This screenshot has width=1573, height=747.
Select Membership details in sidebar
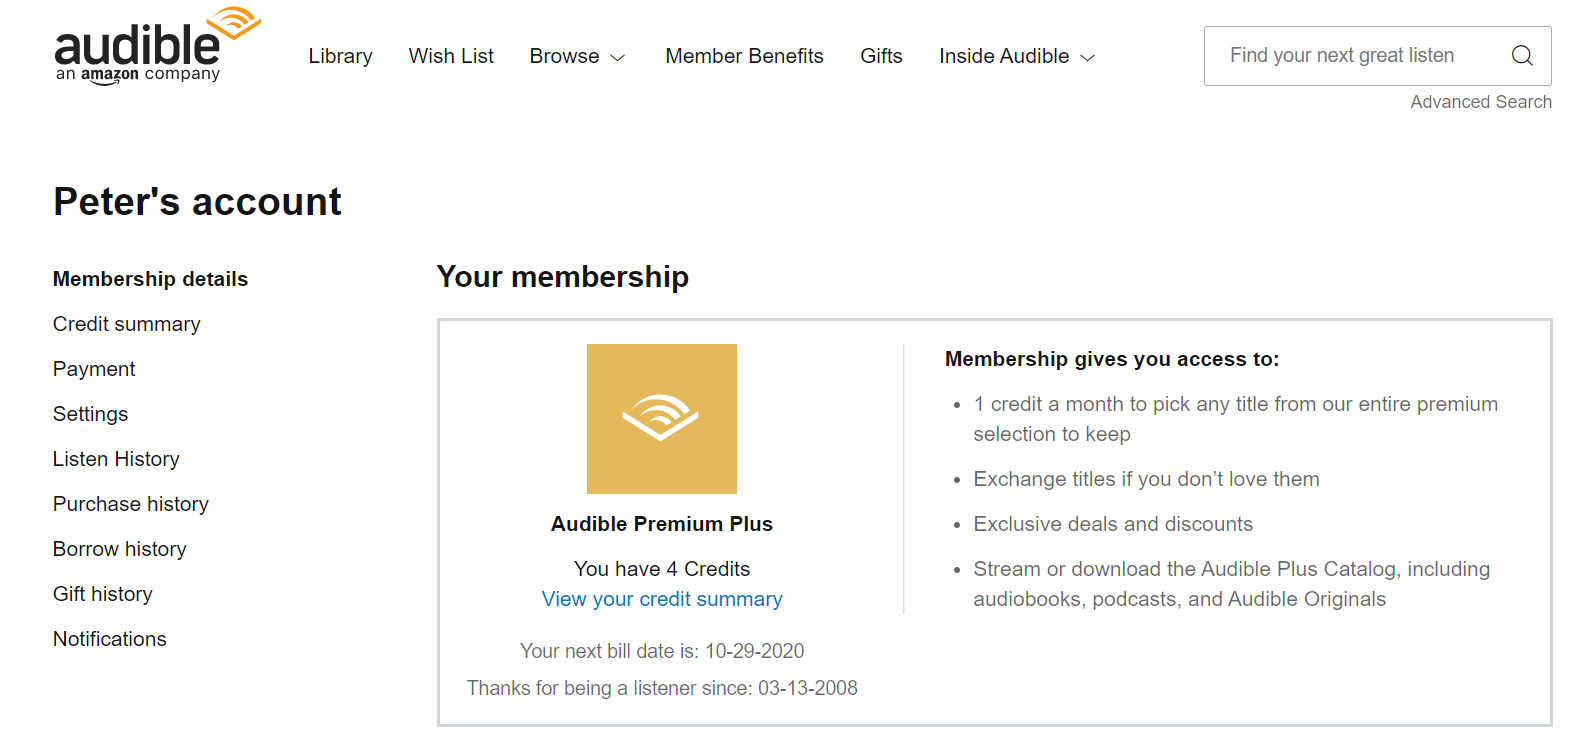150,279
